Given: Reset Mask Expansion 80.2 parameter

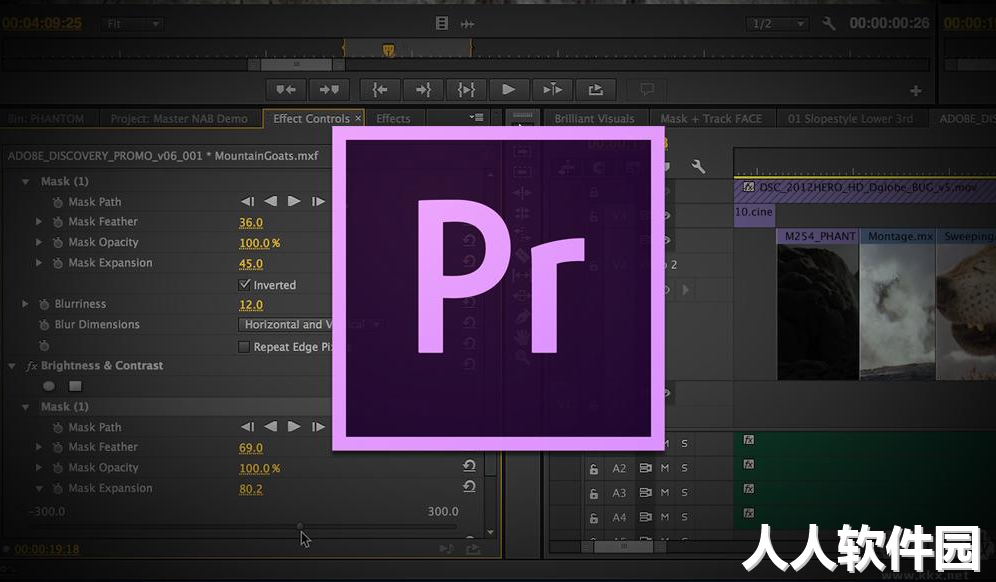Looking at the screenshot, I should [x=469, y=487].
